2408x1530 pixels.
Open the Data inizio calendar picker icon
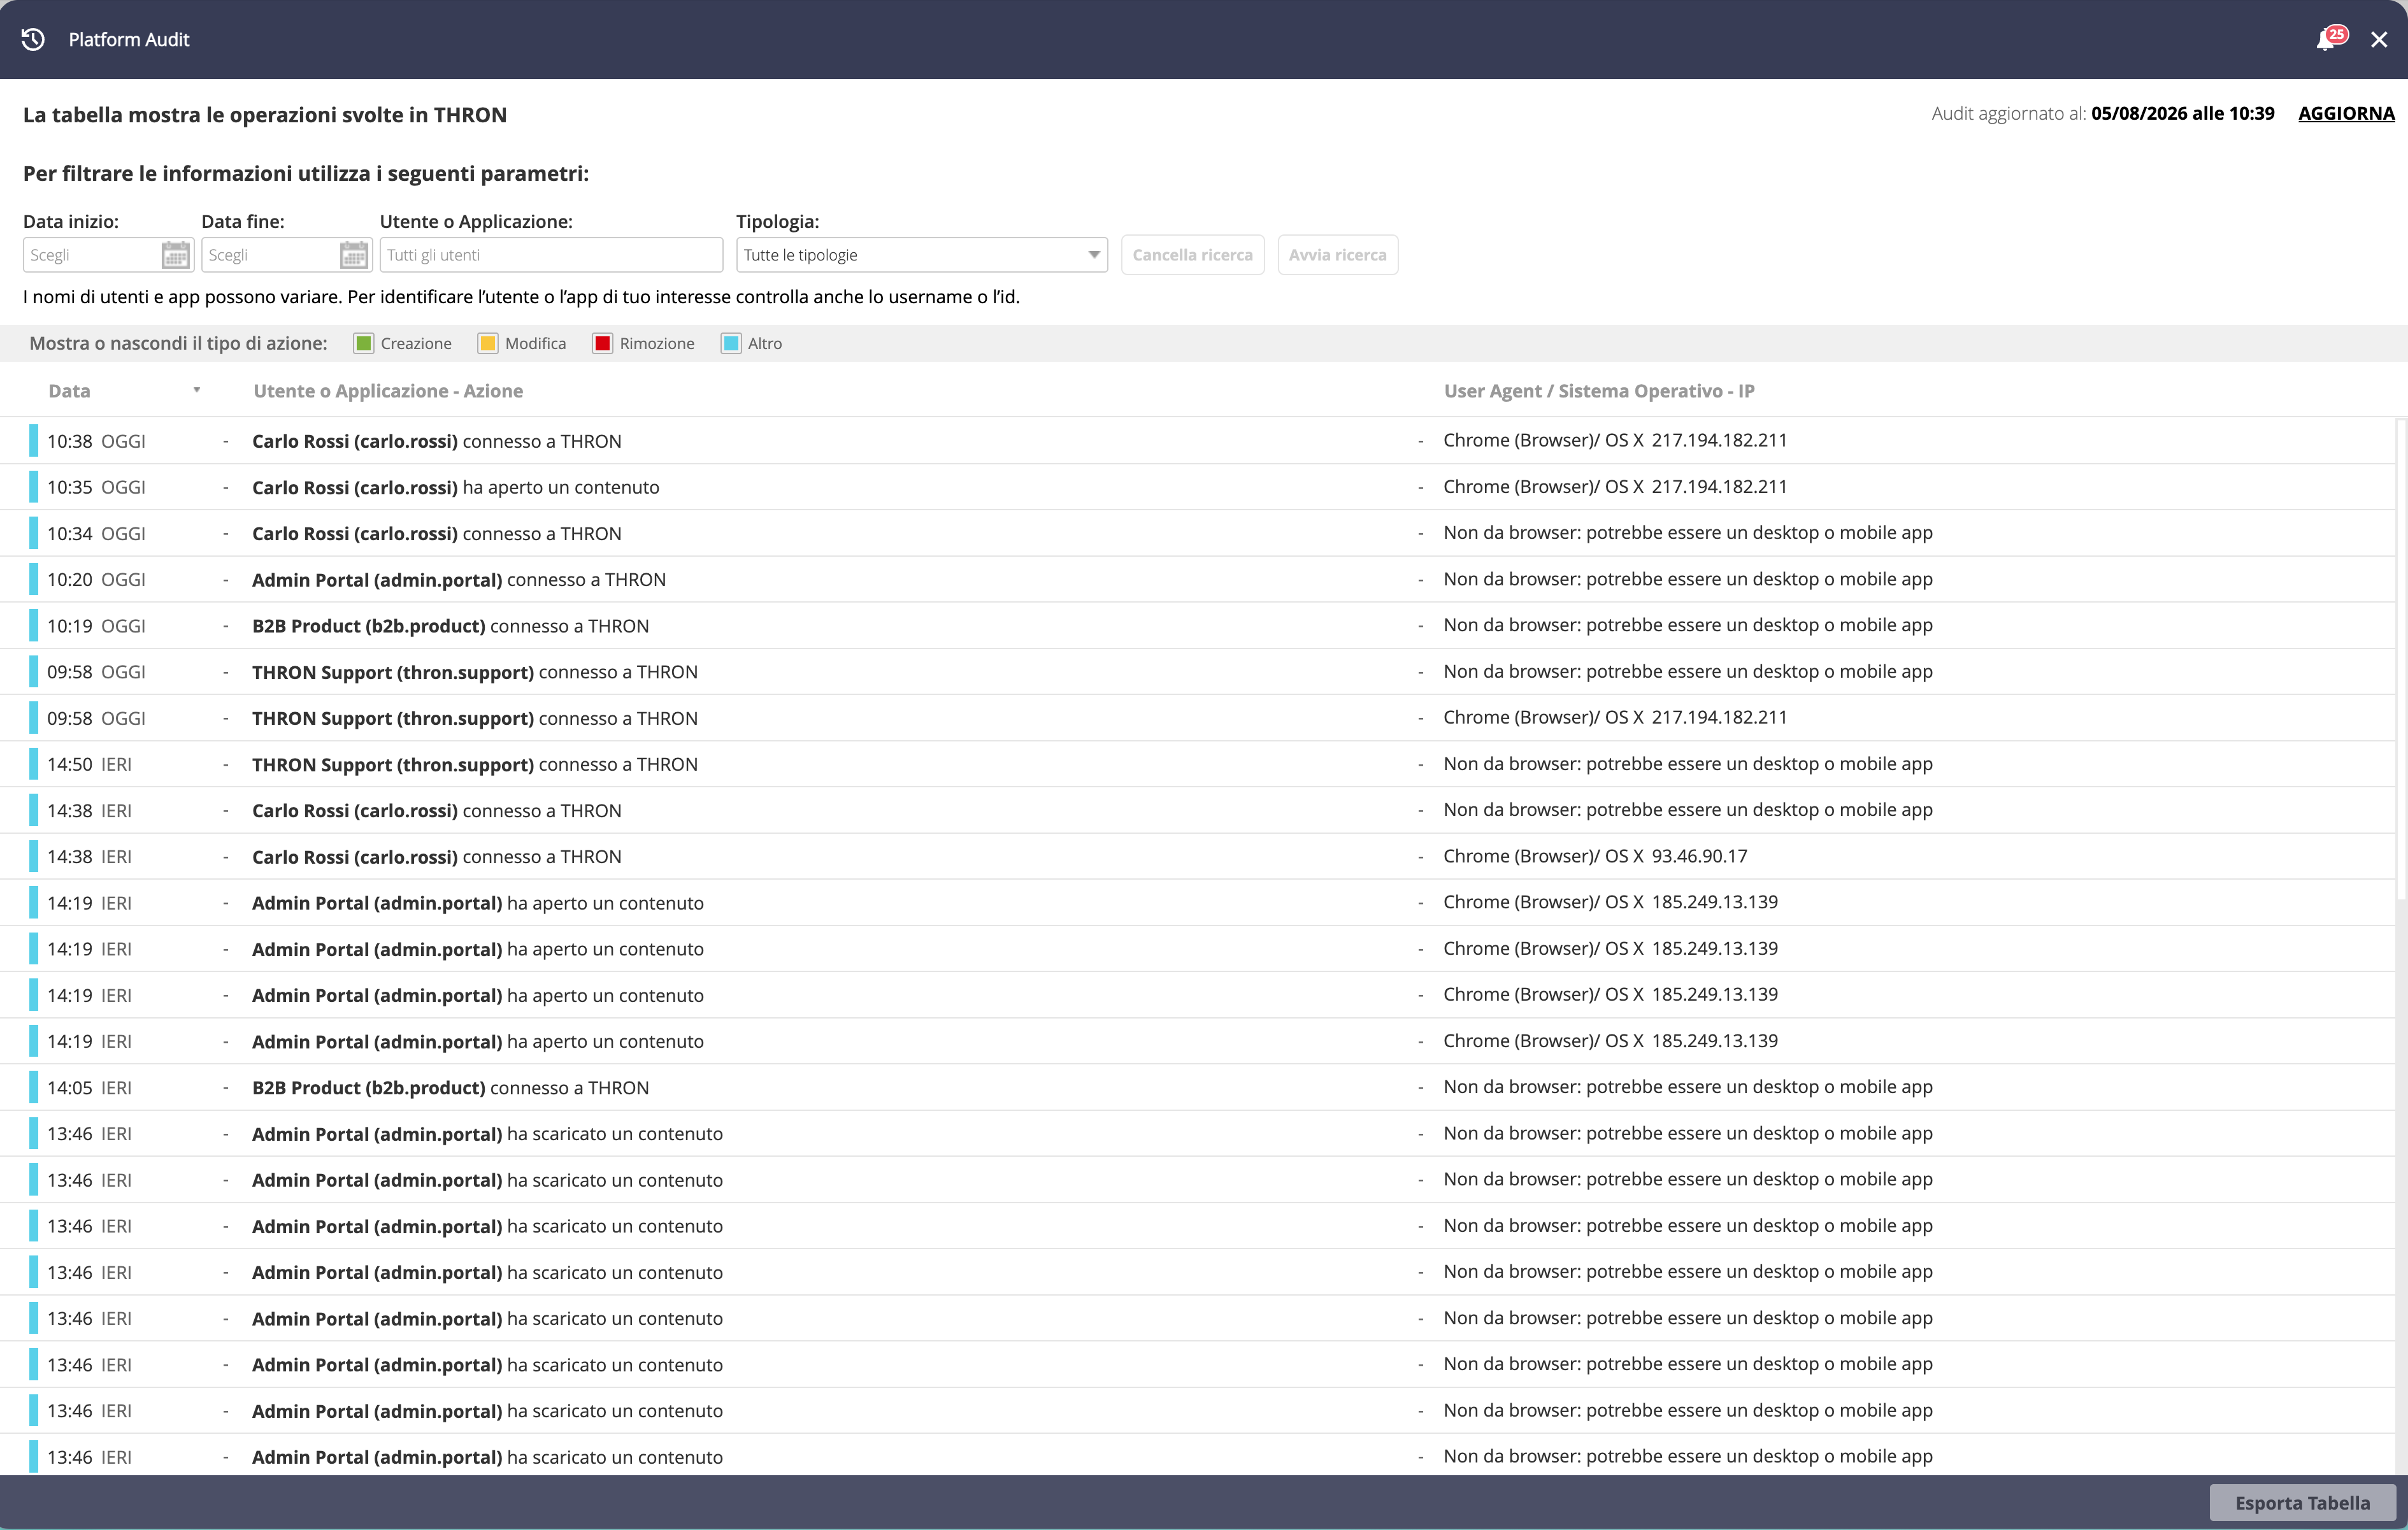(175, 255)
